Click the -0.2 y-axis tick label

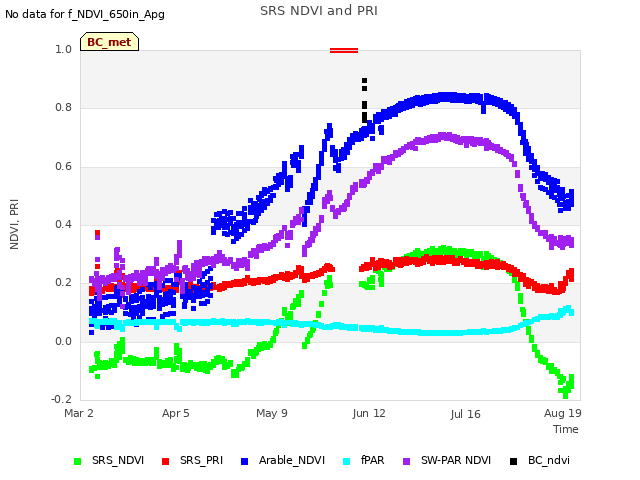pos(61,399)
